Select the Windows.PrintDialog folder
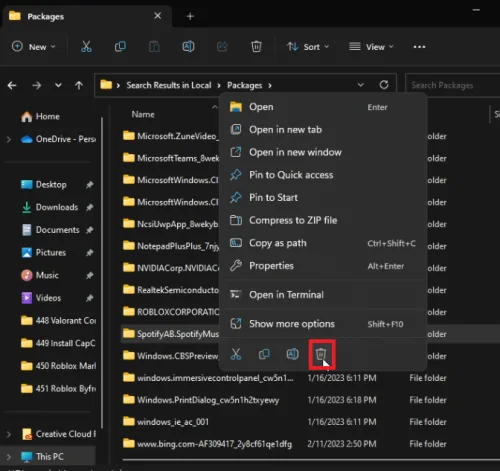 point(201,400)
